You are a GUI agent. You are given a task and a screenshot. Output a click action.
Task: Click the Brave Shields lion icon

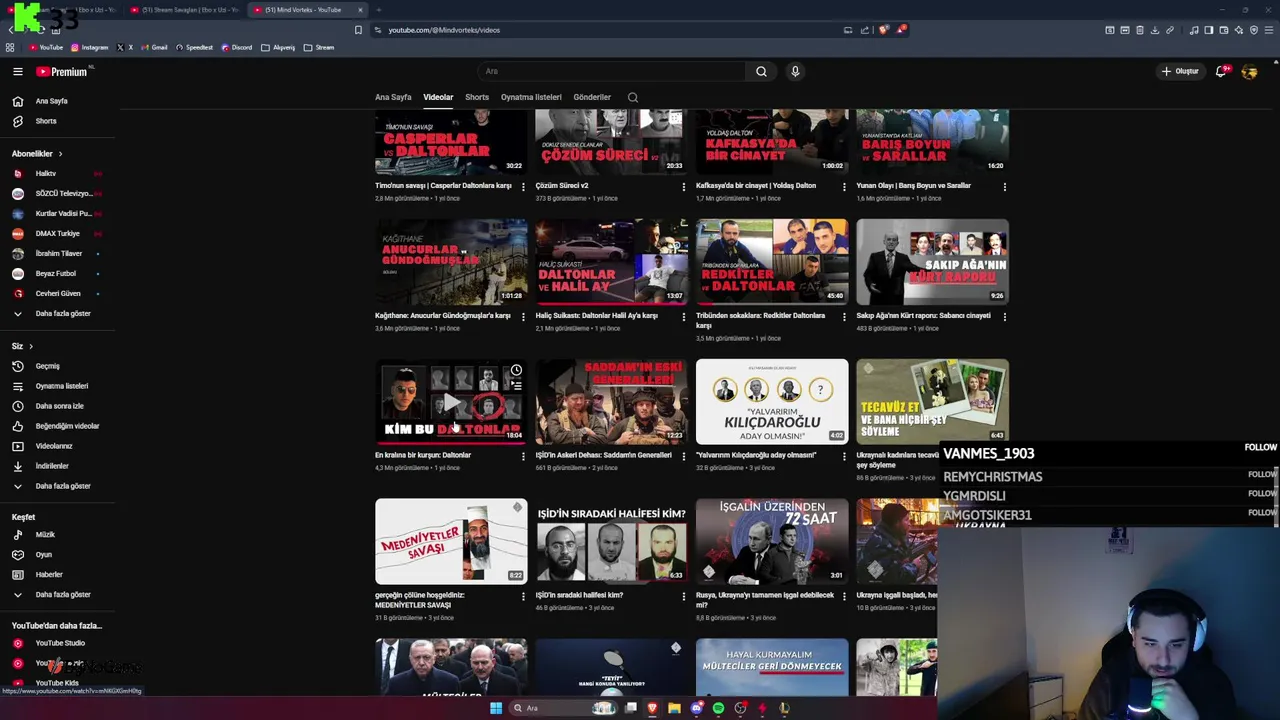click(883, 30)
